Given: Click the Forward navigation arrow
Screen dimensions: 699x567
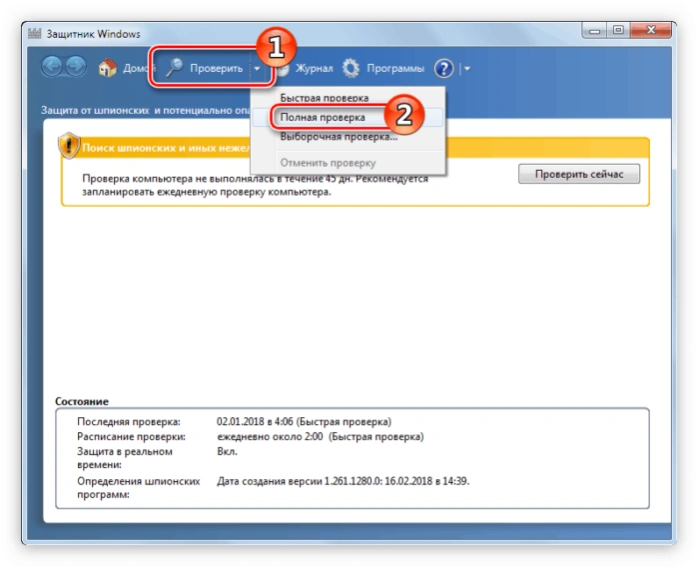Looking at the screenshot, I should (76, 68).
